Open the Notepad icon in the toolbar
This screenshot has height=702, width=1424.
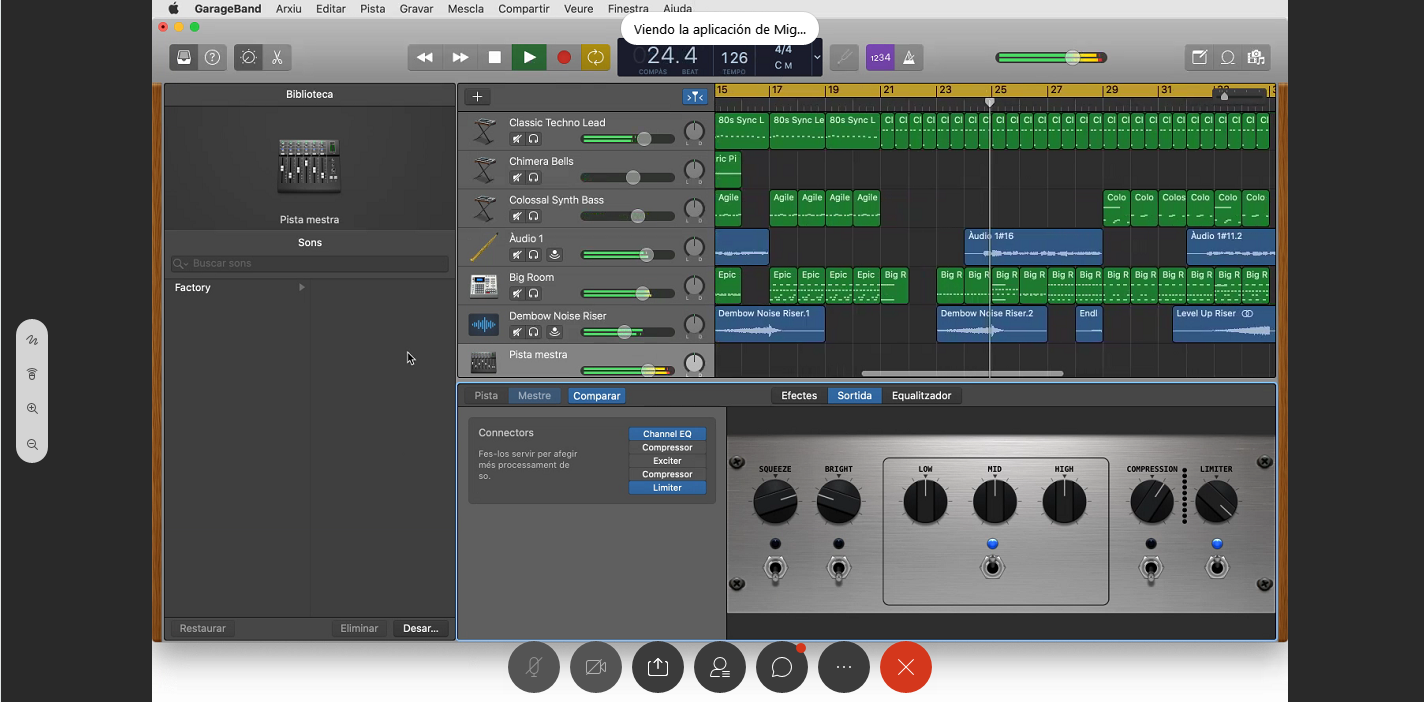(1199, 57)
